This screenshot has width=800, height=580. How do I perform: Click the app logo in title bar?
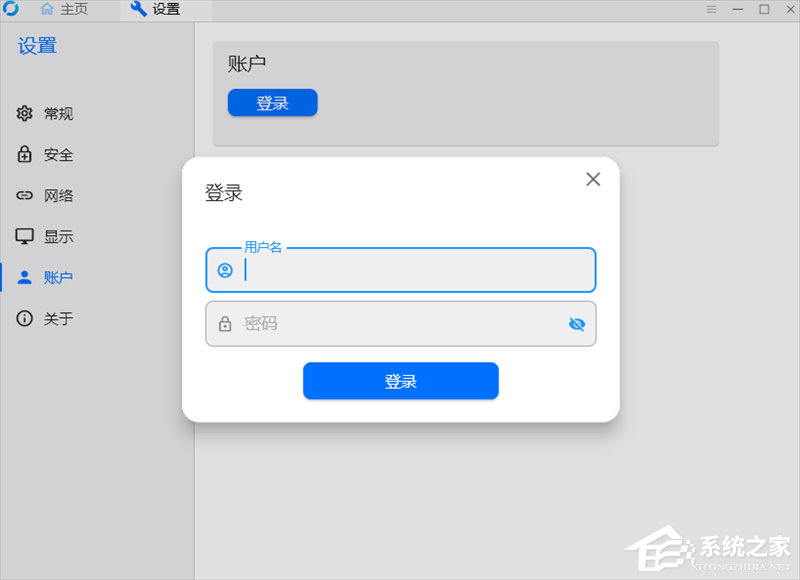click(10, 9)
